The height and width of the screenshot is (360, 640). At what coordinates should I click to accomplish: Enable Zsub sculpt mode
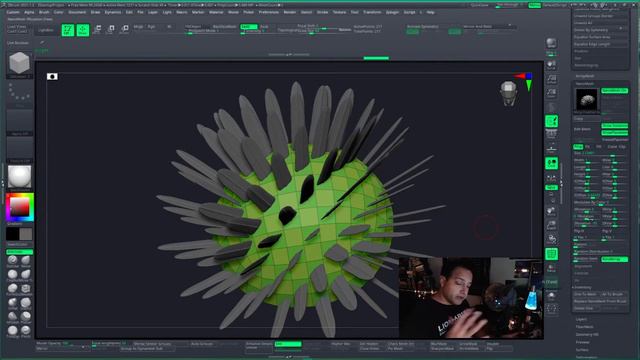tap(264, 27)
